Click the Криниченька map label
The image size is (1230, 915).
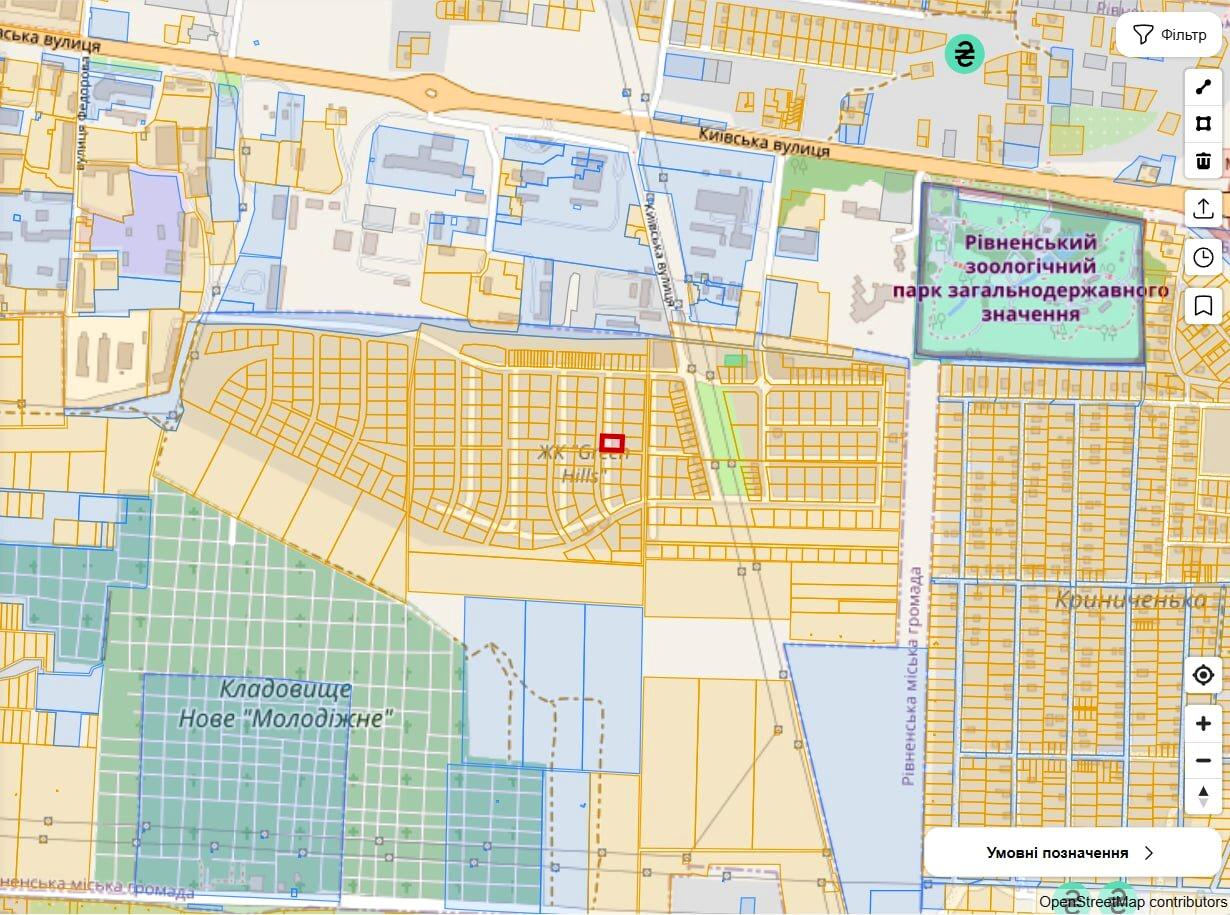[x=1131, y=600]
